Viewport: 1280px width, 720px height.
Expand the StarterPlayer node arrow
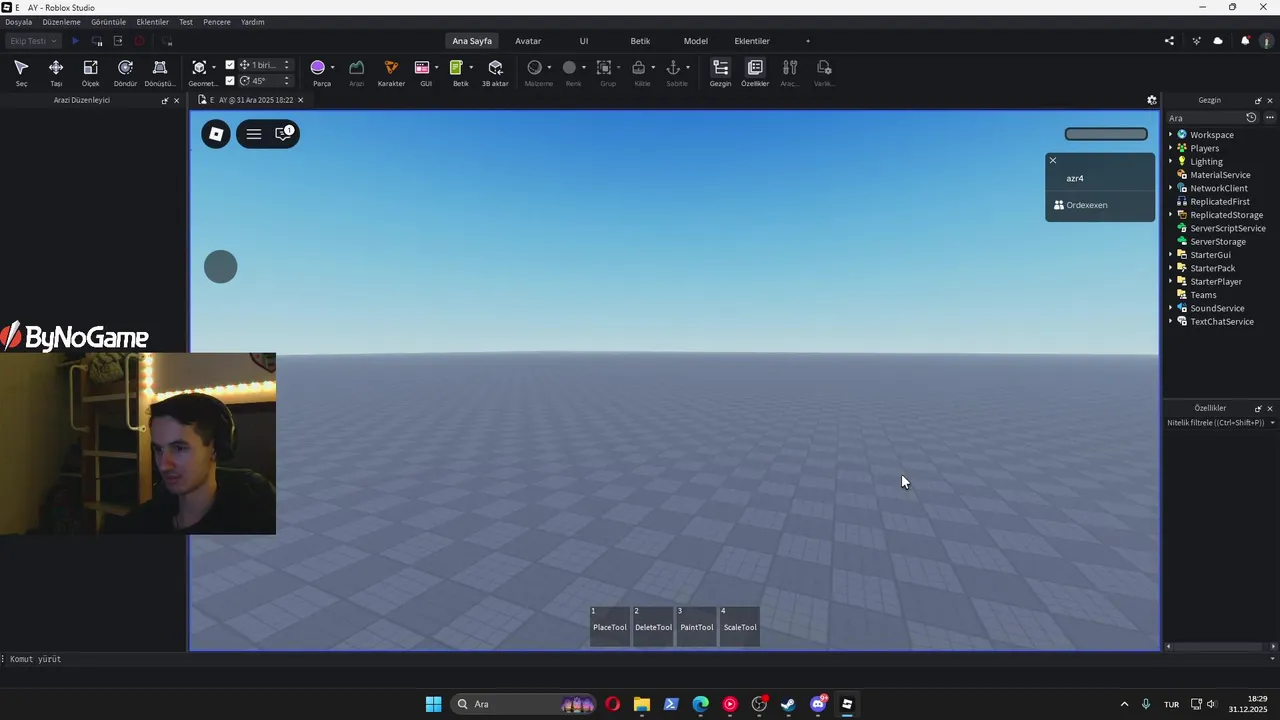click(x=1171, y=282)
